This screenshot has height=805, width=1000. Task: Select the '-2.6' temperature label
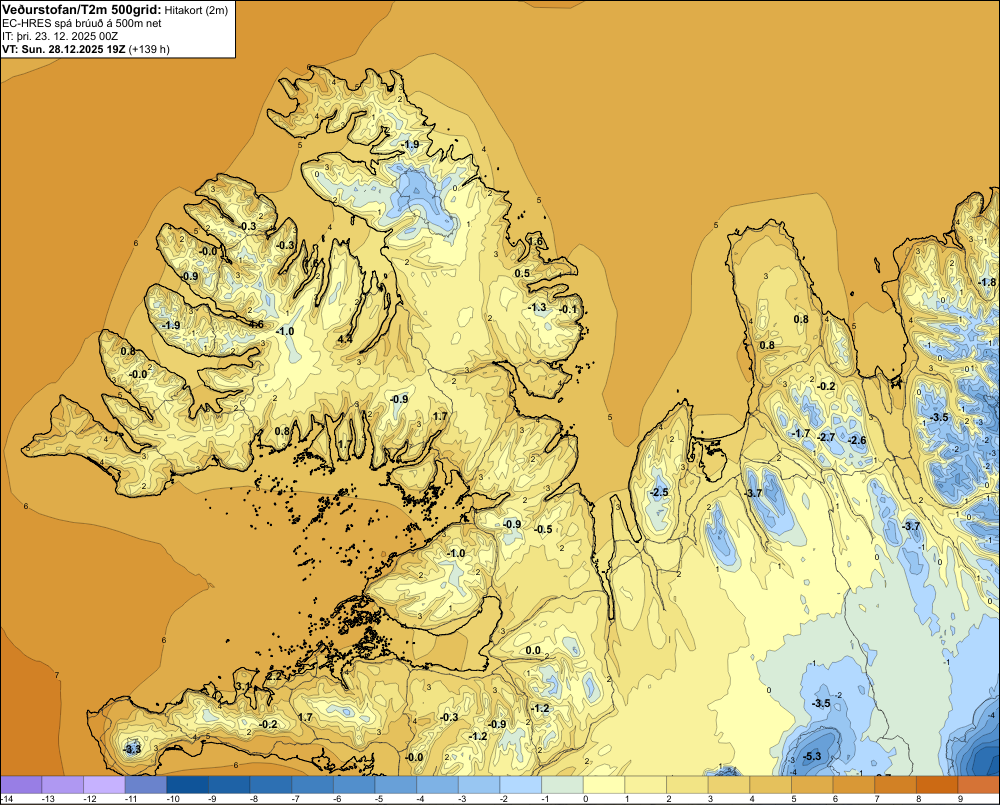point(857,441)
